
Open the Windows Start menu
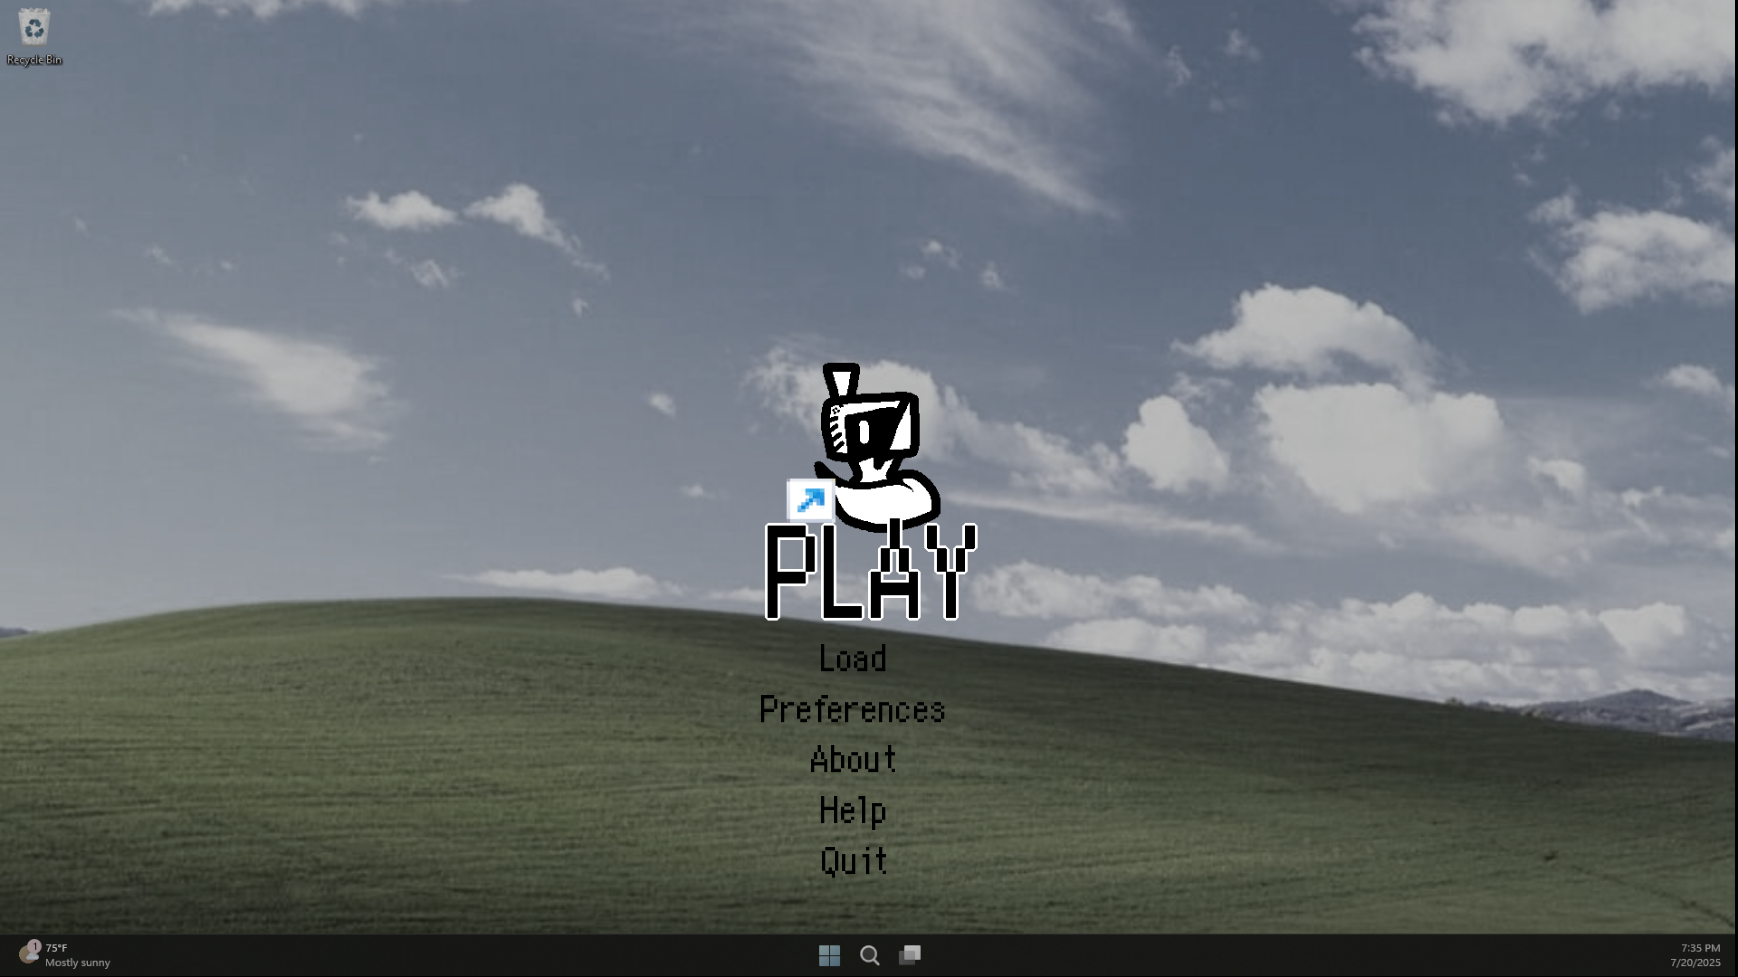pyautogui.click(x=829, y=955)
